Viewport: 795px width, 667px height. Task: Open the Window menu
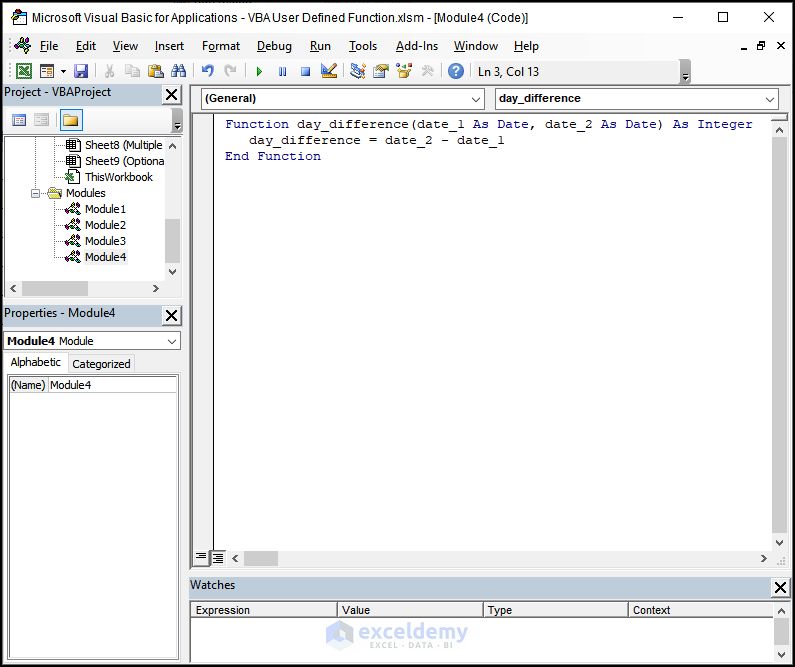click(x=476, y=46)
